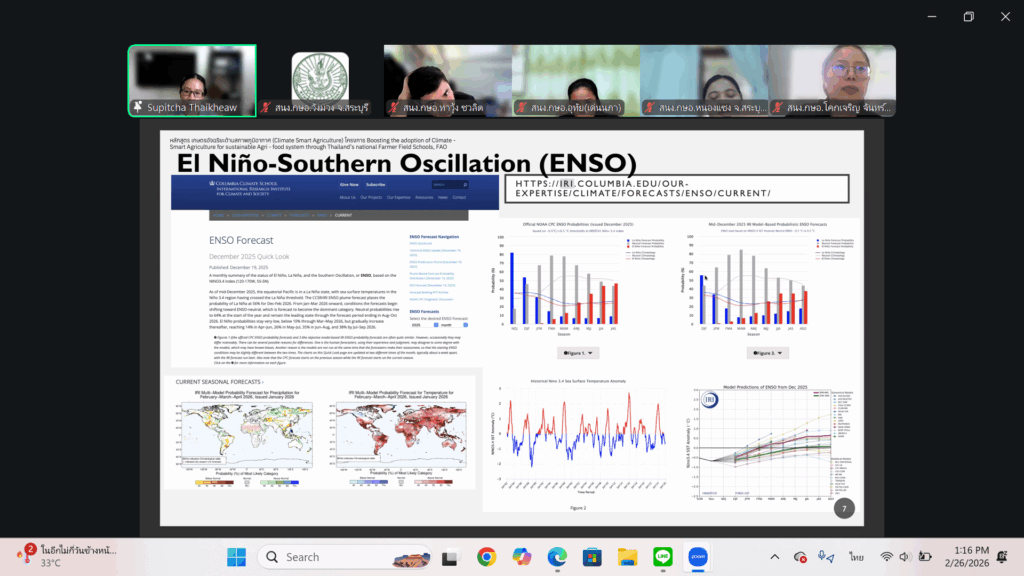1024x576 pixels.
Task: Select Supitcha Thaikheaw's video tile
Action: 192,80
